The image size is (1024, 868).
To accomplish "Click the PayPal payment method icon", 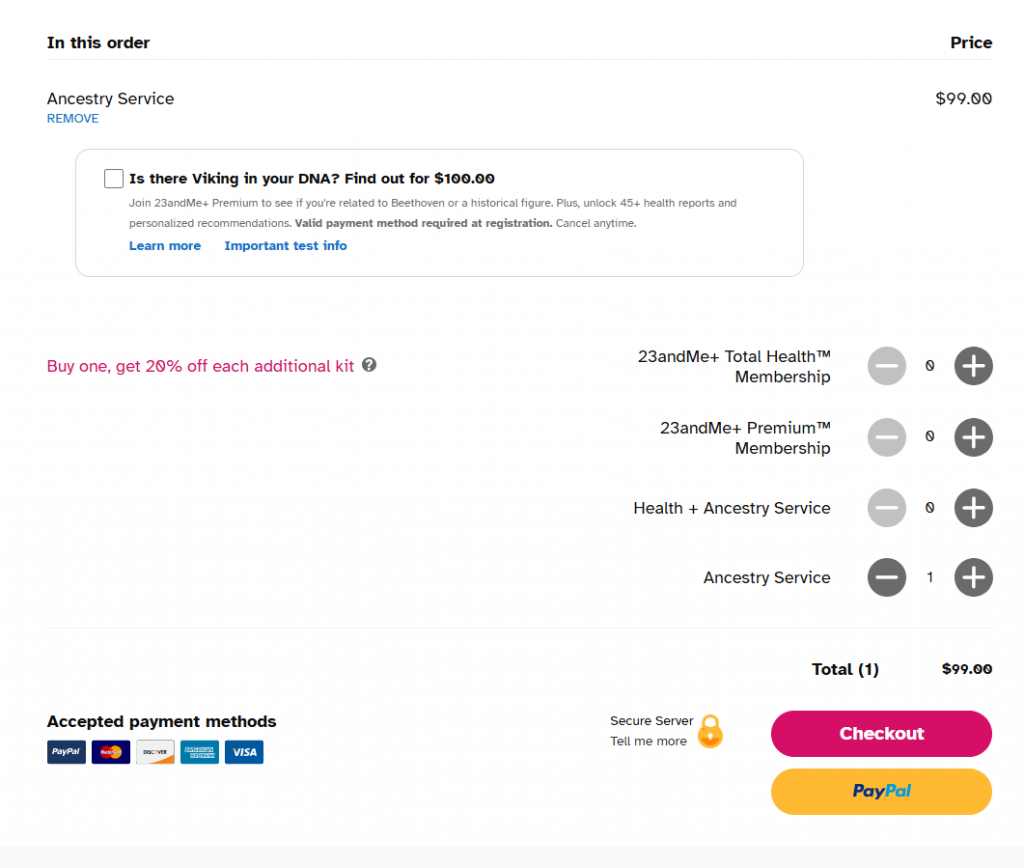I will [x=66, y=752].
